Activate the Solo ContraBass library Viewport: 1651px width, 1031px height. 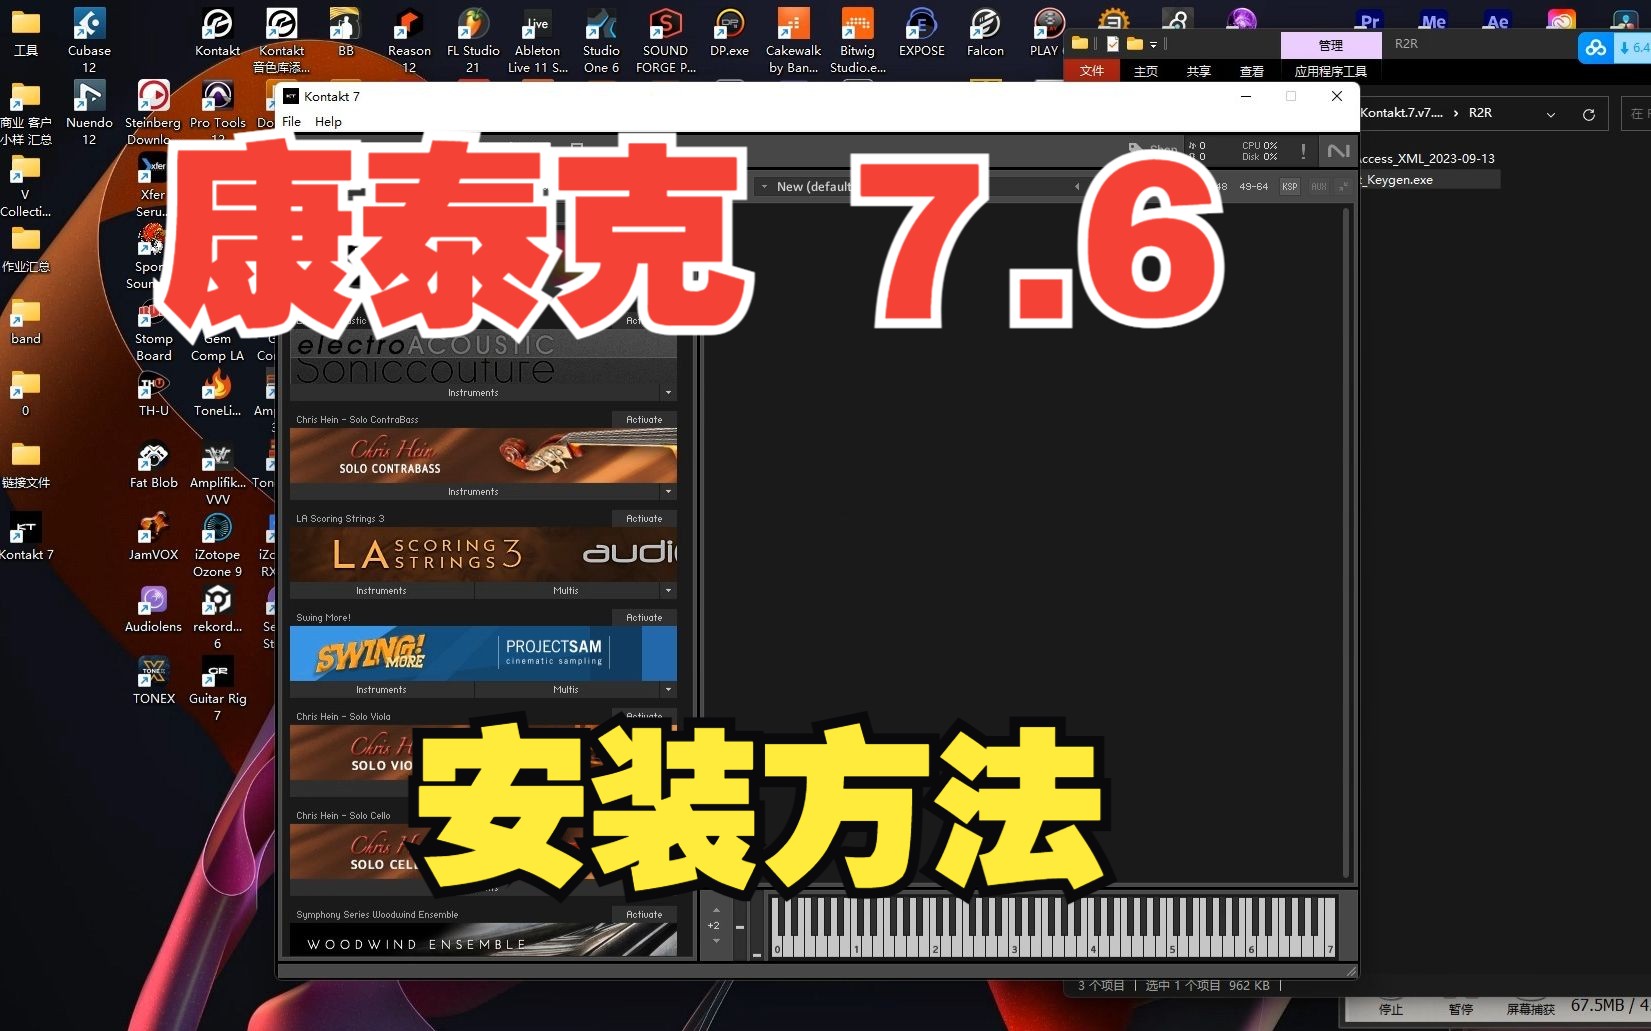(x=644, y=420)
